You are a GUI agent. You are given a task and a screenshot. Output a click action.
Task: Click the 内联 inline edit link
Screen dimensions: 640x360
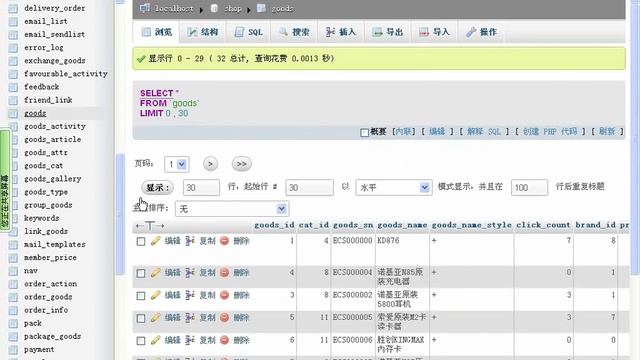click(404, 131)
